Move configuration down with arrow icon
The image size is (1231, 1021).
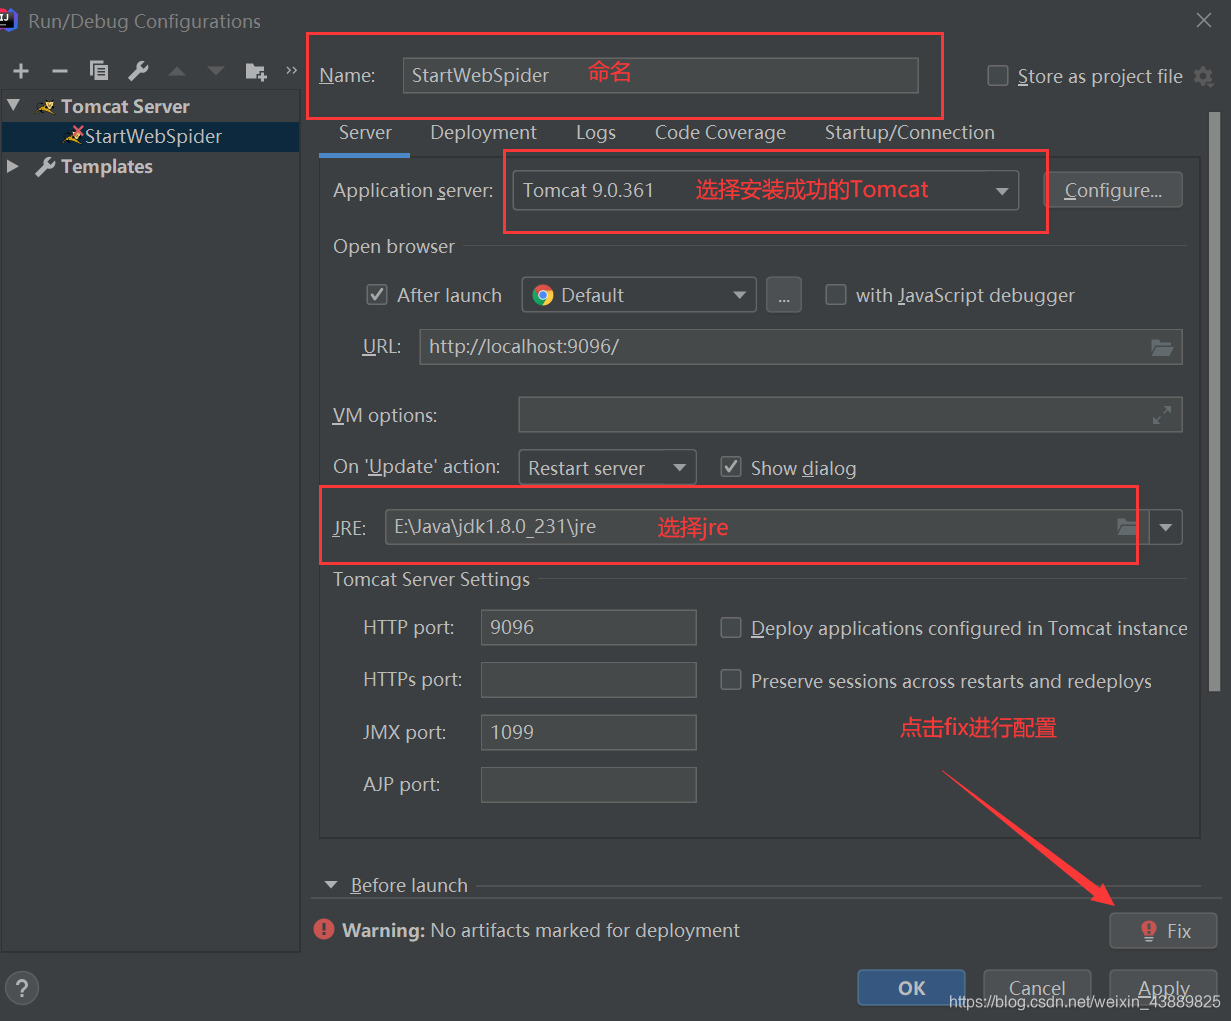216,71
